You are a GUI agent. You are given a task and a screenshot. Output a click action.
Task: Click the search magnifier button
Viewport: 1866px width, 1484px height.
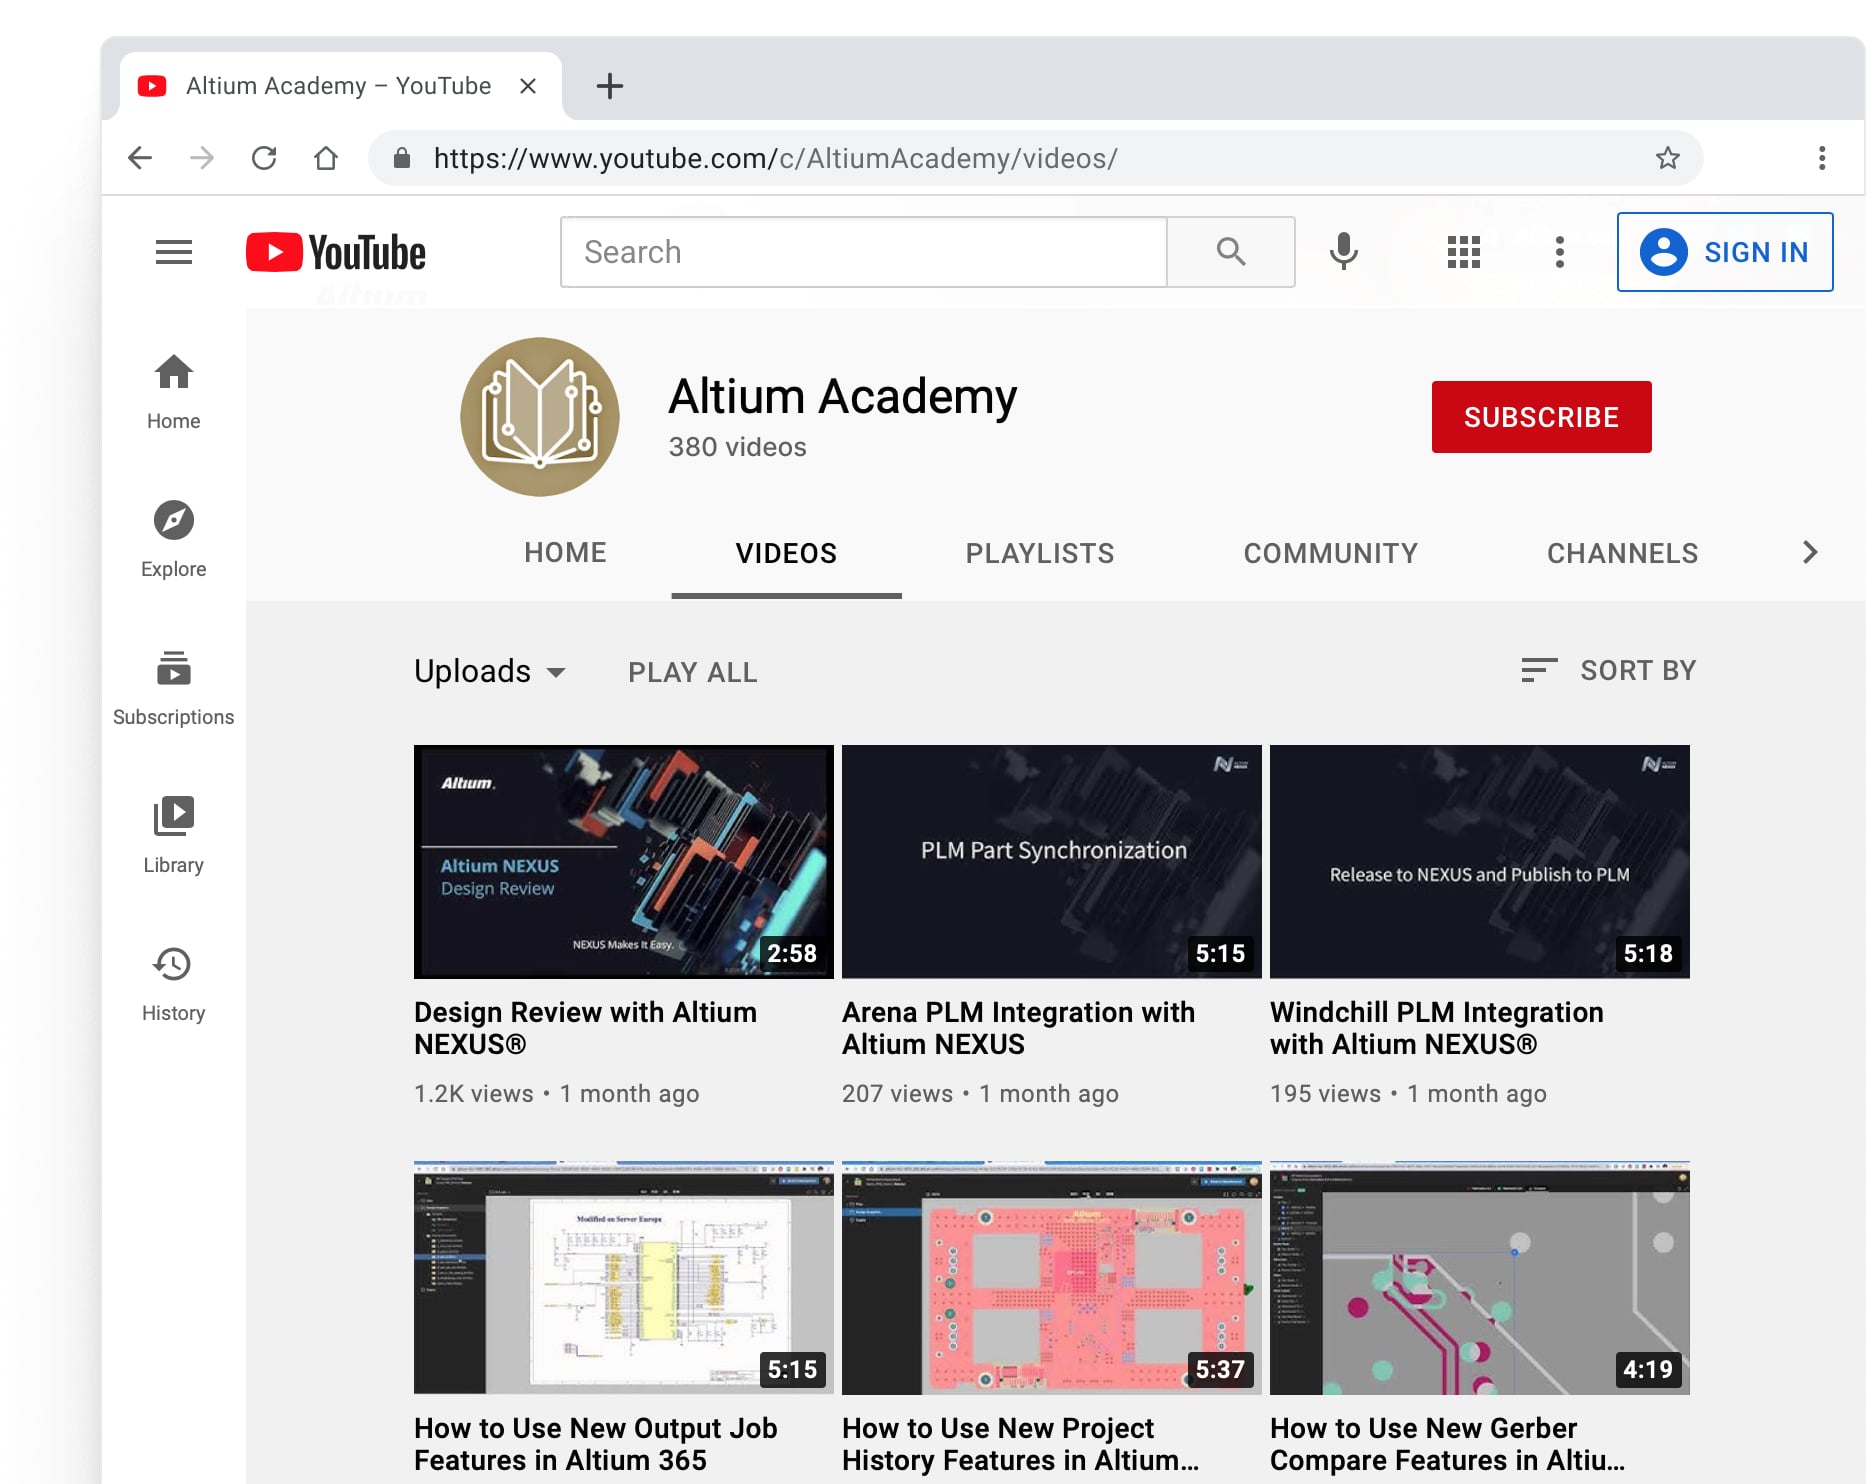coord(1231,252)
